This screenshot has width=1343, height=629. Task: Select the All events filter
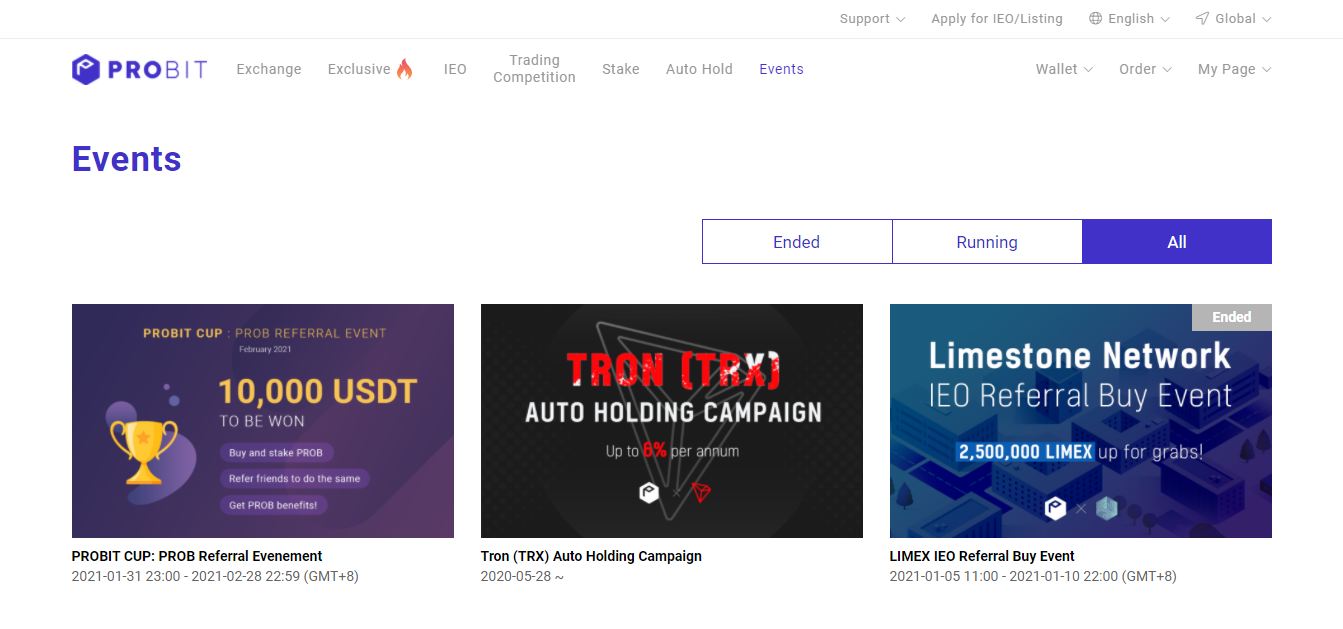coord(1176,242)
